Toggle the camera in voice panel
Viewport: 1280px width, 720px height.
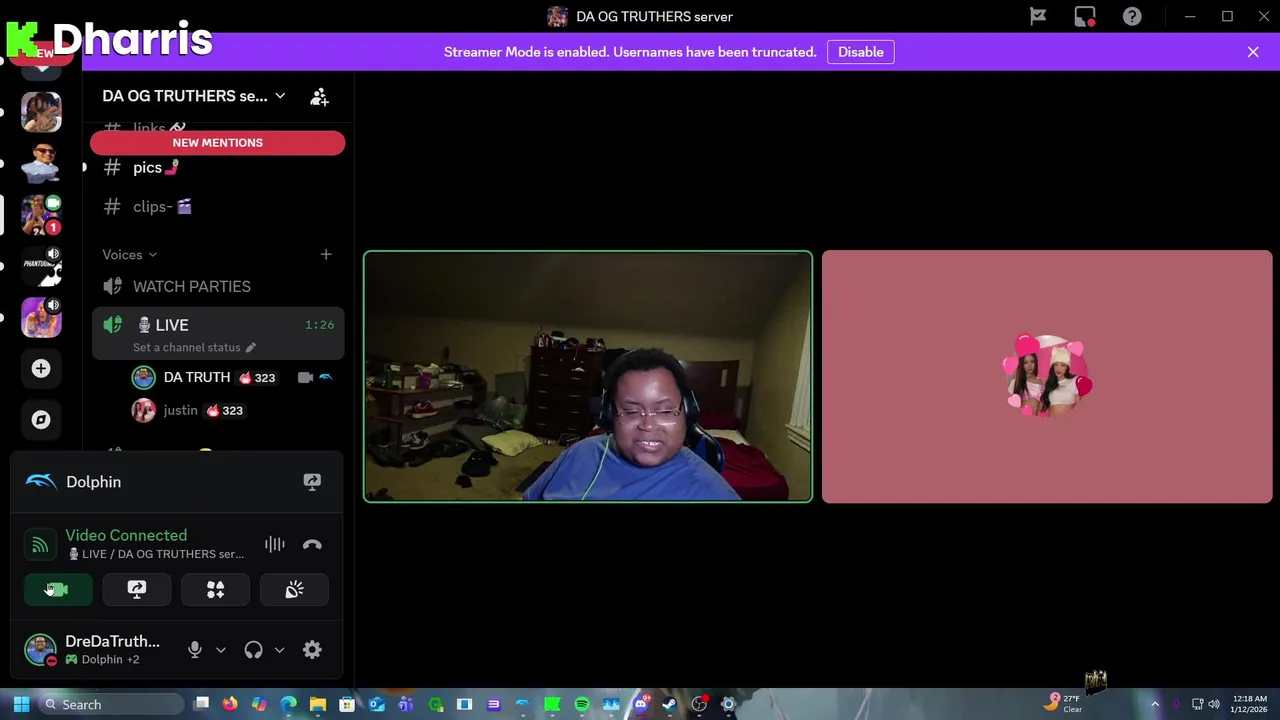tap(58, 590)
